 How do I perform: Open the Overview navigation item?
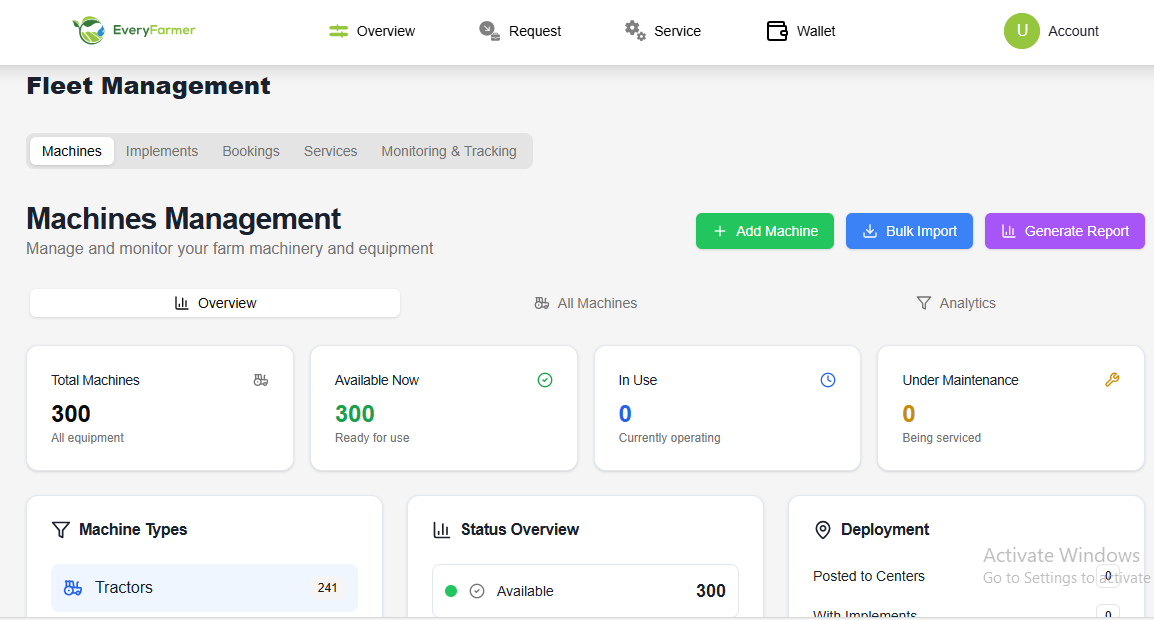pyautogui.click(x=372, y=31)
